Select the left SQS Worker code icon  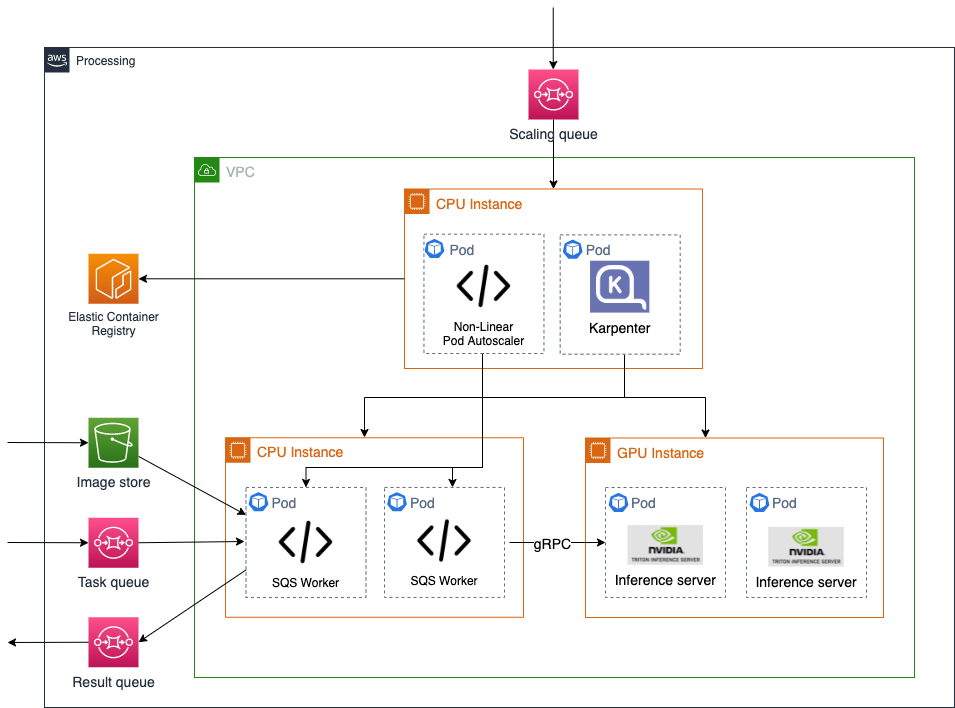coord(305,543)
